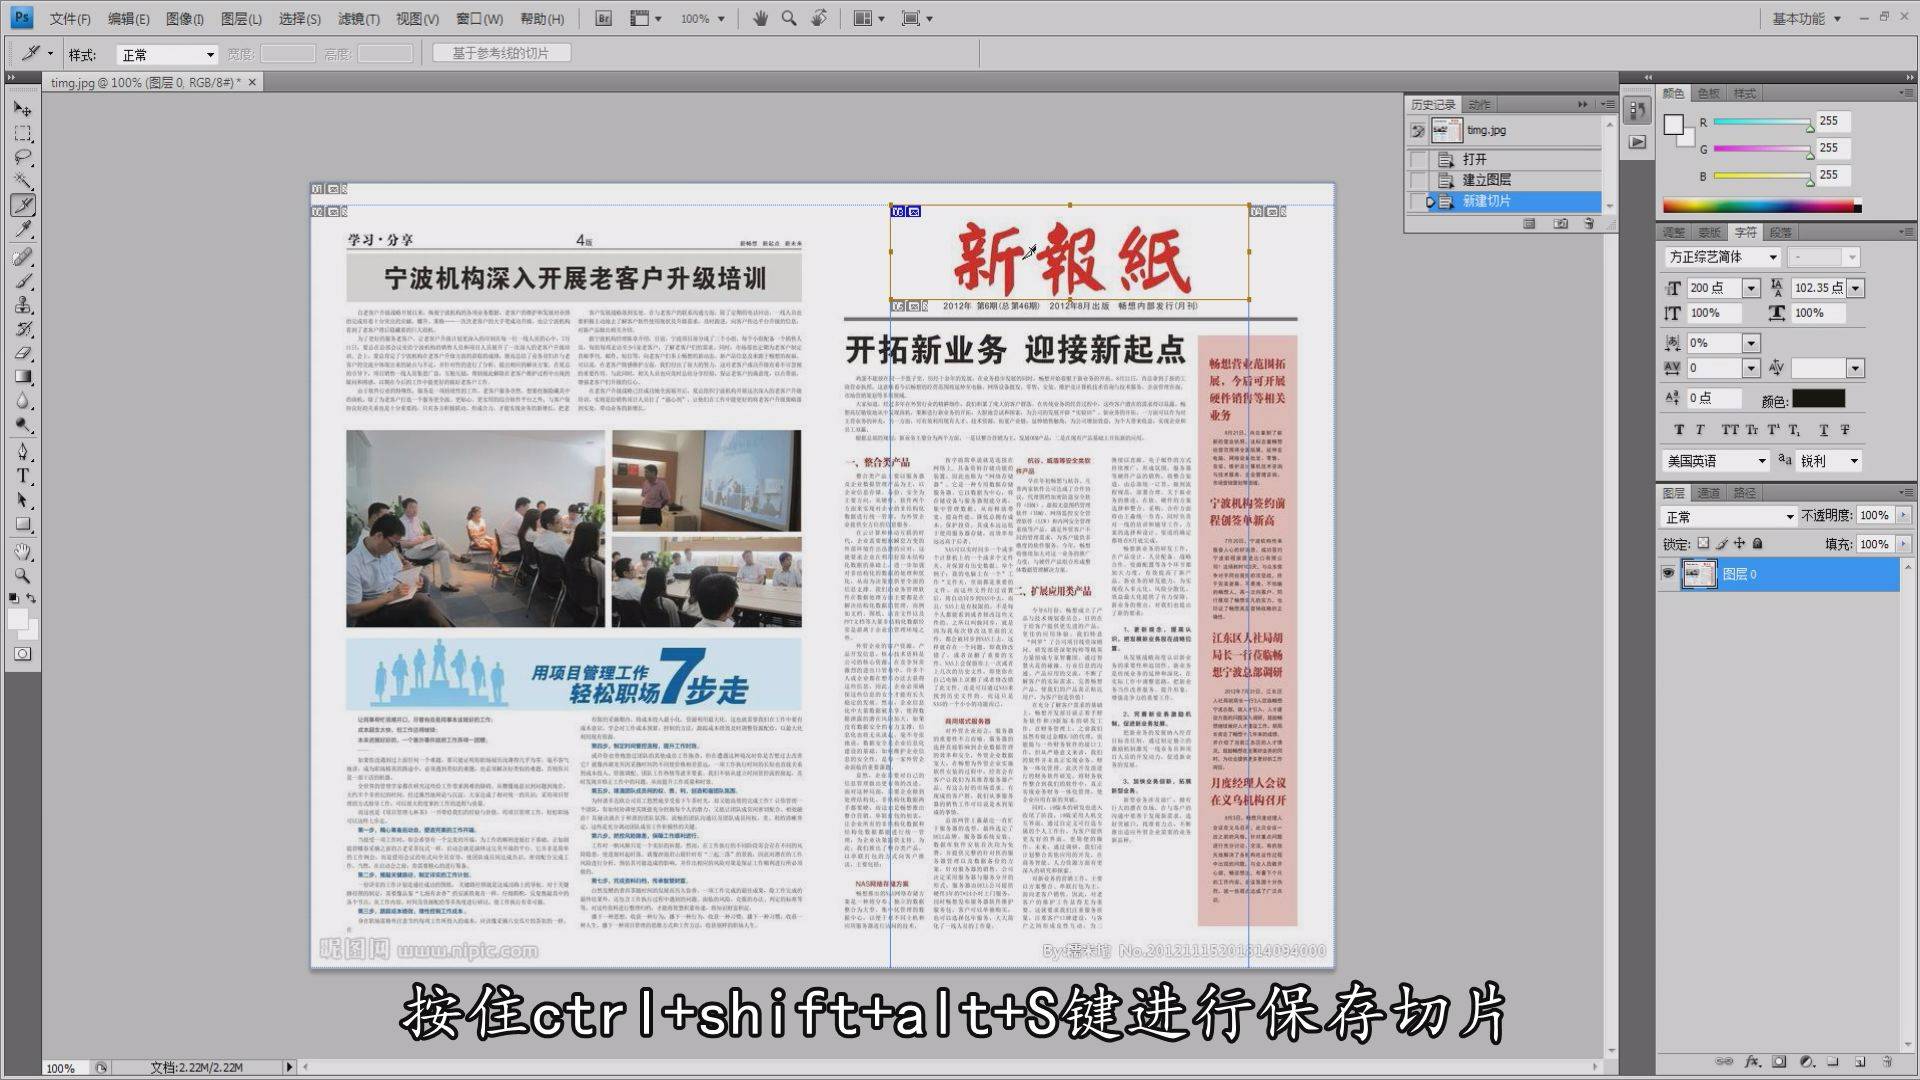
Task: Open the slice style dropdown 正常
Action: coord(167,54)
